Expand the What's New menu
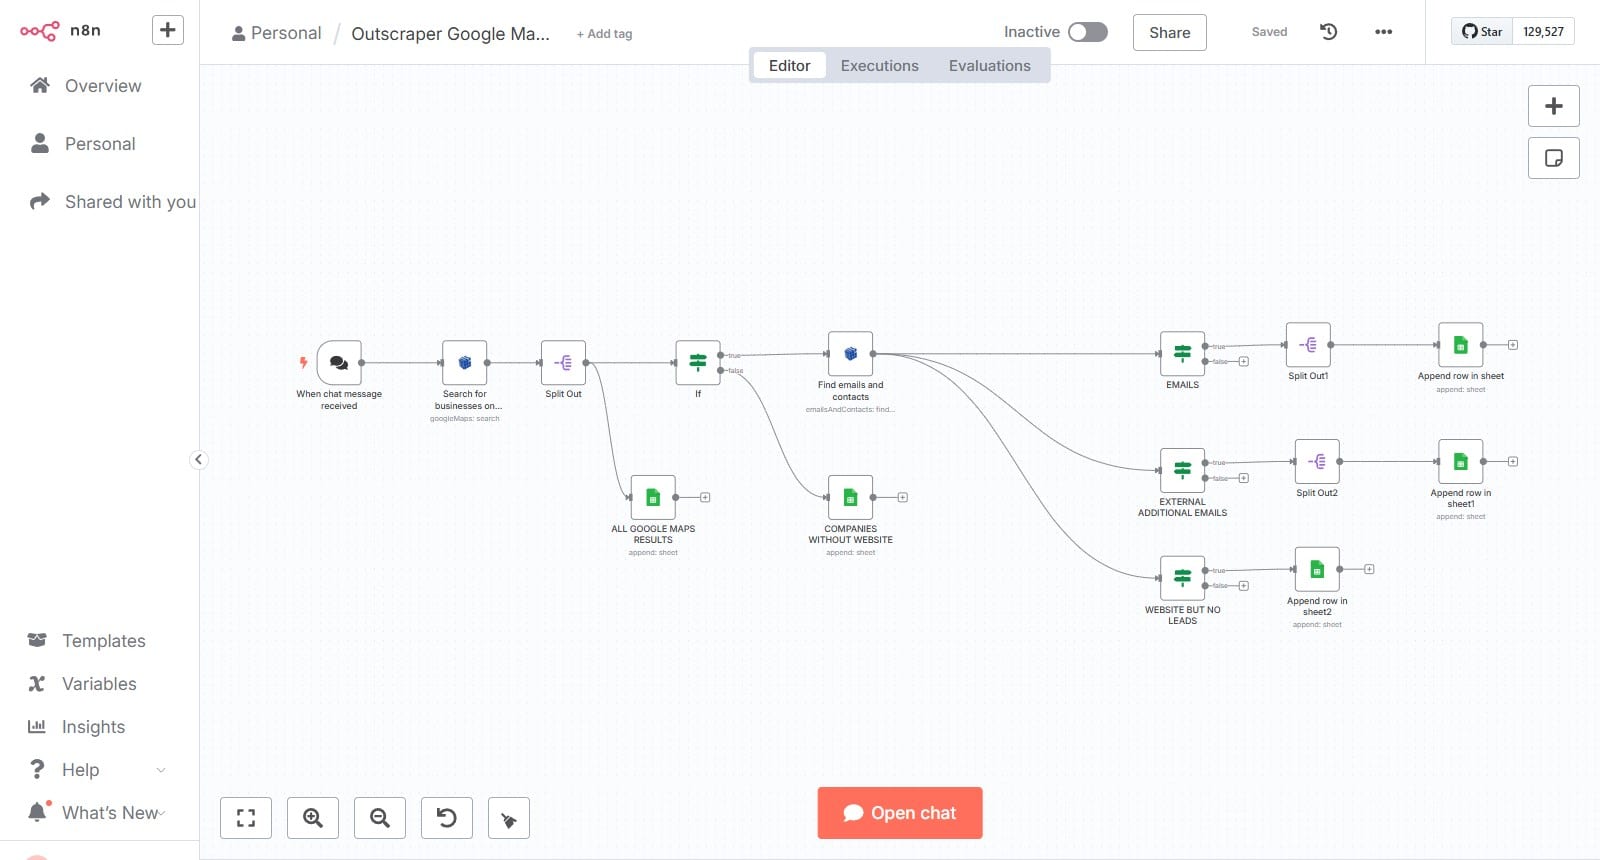Image resolution: width=1600 pixels, height=860 pixels. pos(99,813)
